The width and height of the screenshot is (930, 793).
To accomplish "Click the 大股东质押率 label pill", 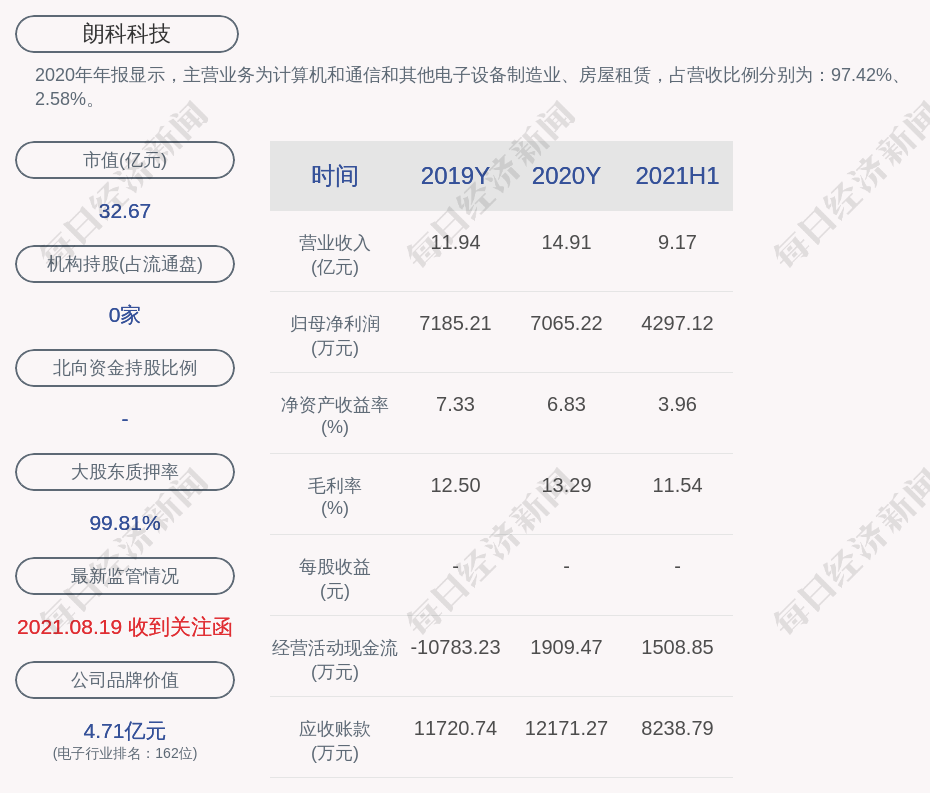I will [125, 472].
